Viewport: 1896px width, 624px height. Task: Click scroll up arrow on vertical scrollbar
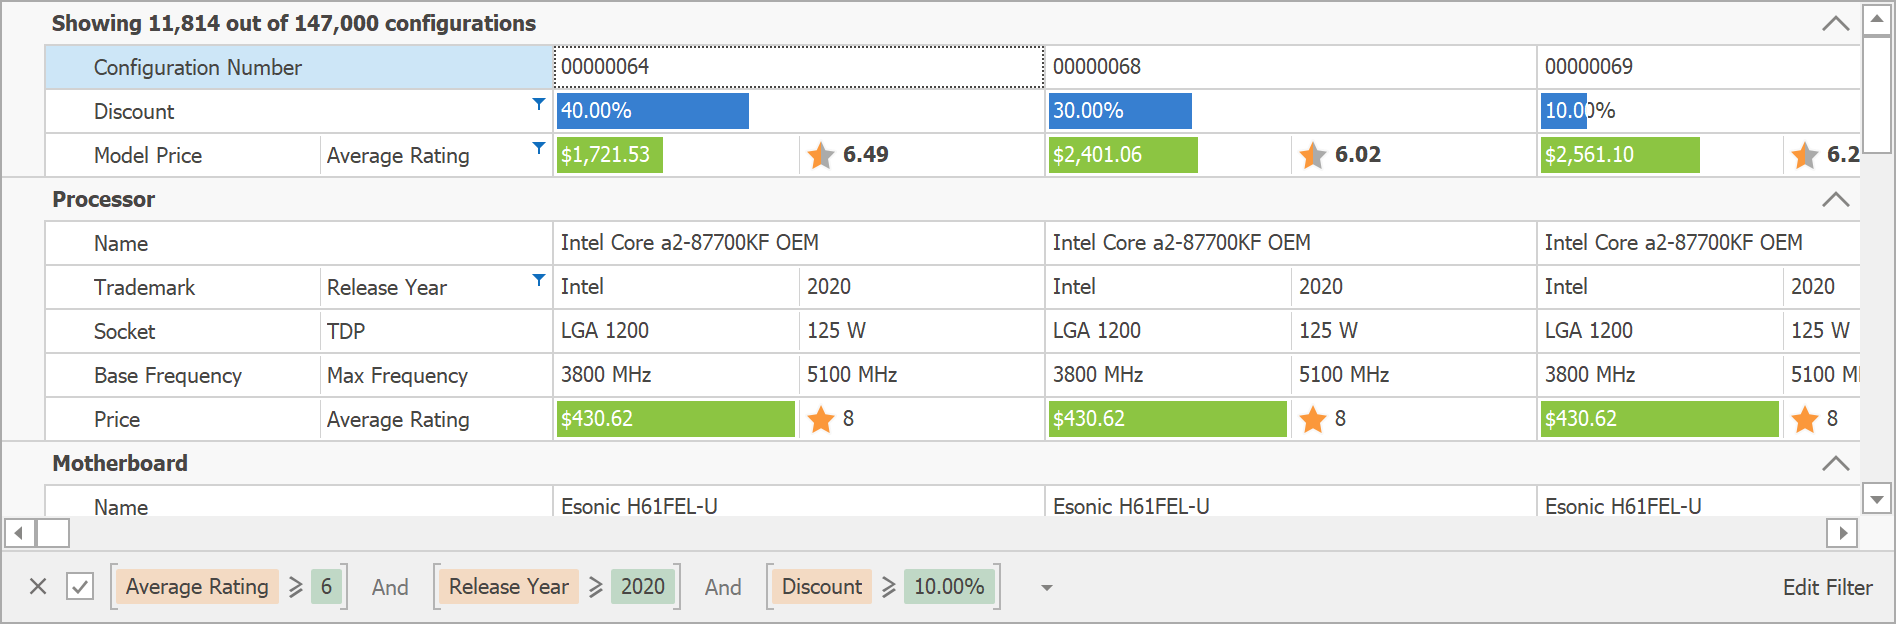click(1877, 19)
